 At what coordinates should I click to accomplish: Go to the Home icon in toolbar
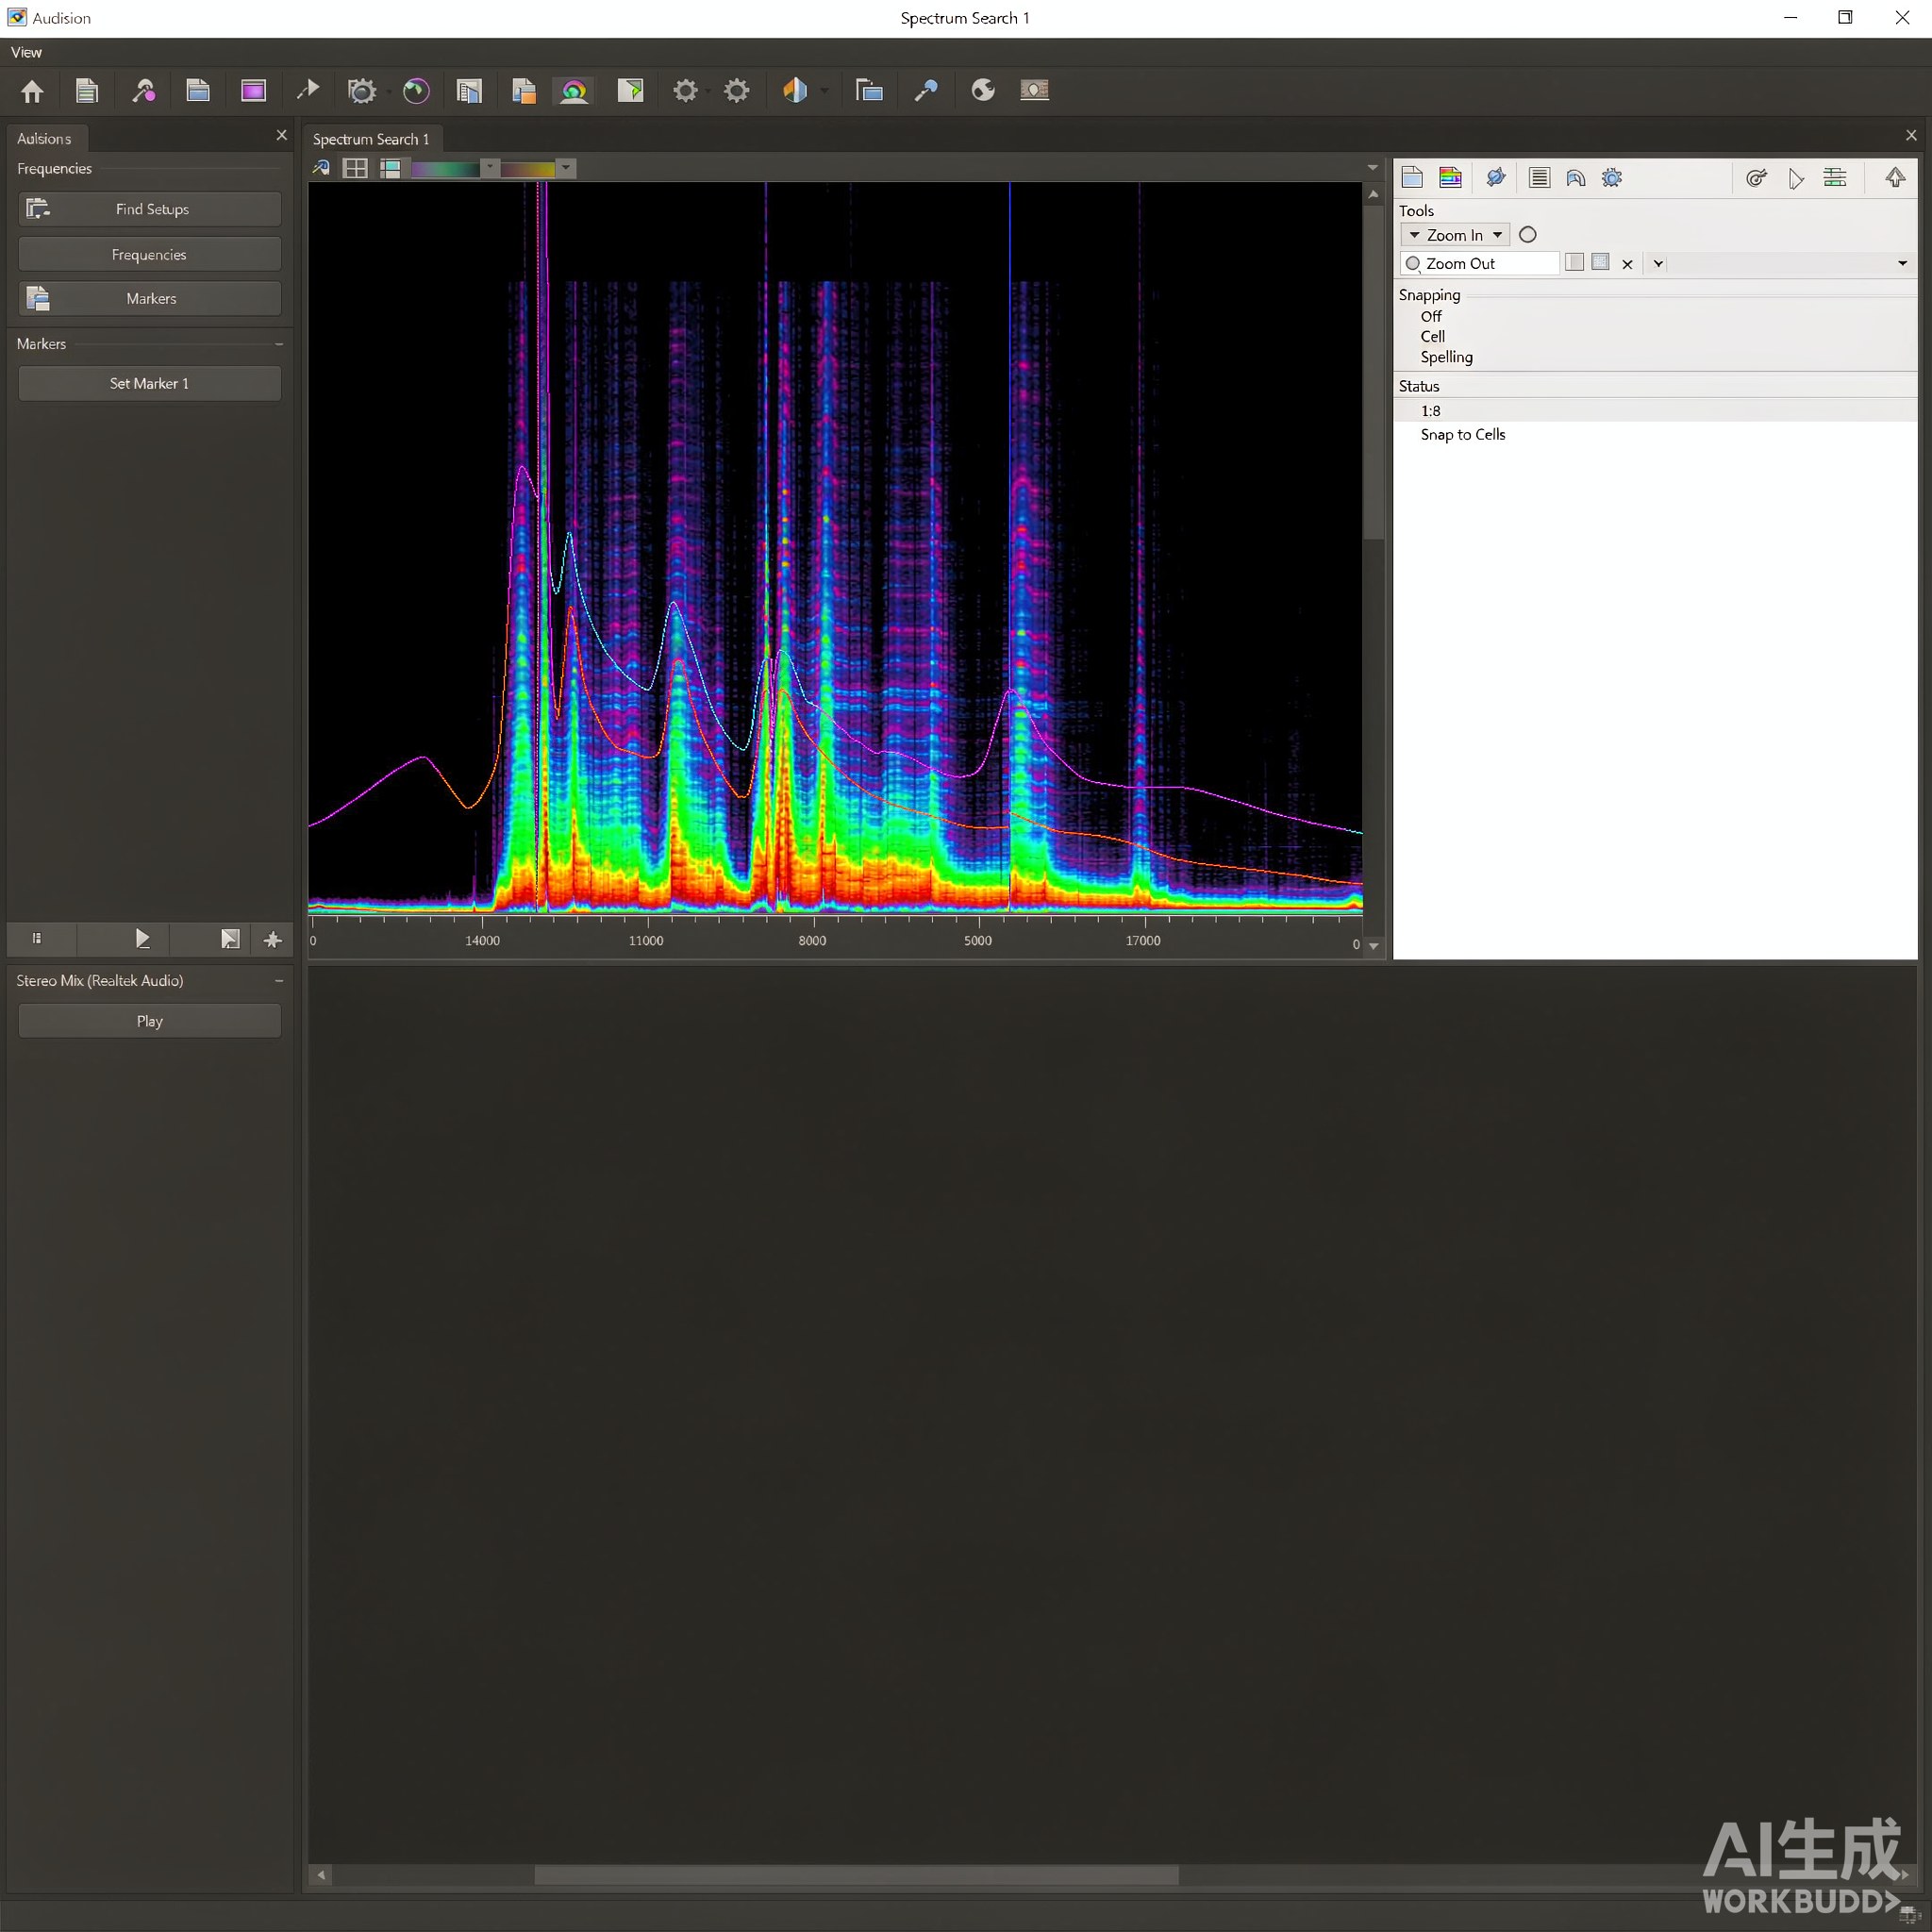click(x=32, y=91)
